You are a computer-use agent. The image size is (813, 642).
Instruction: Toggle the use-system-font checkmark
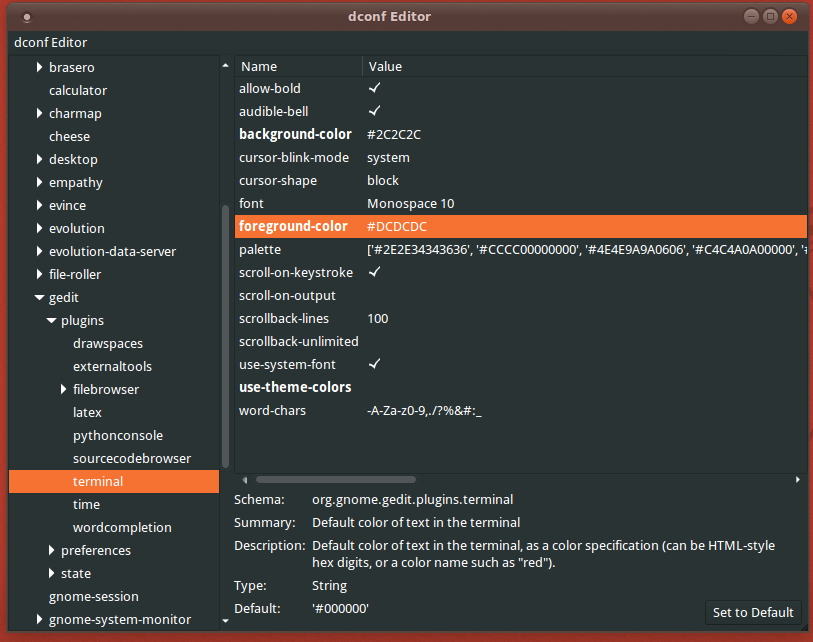click(x=374, y=364)
